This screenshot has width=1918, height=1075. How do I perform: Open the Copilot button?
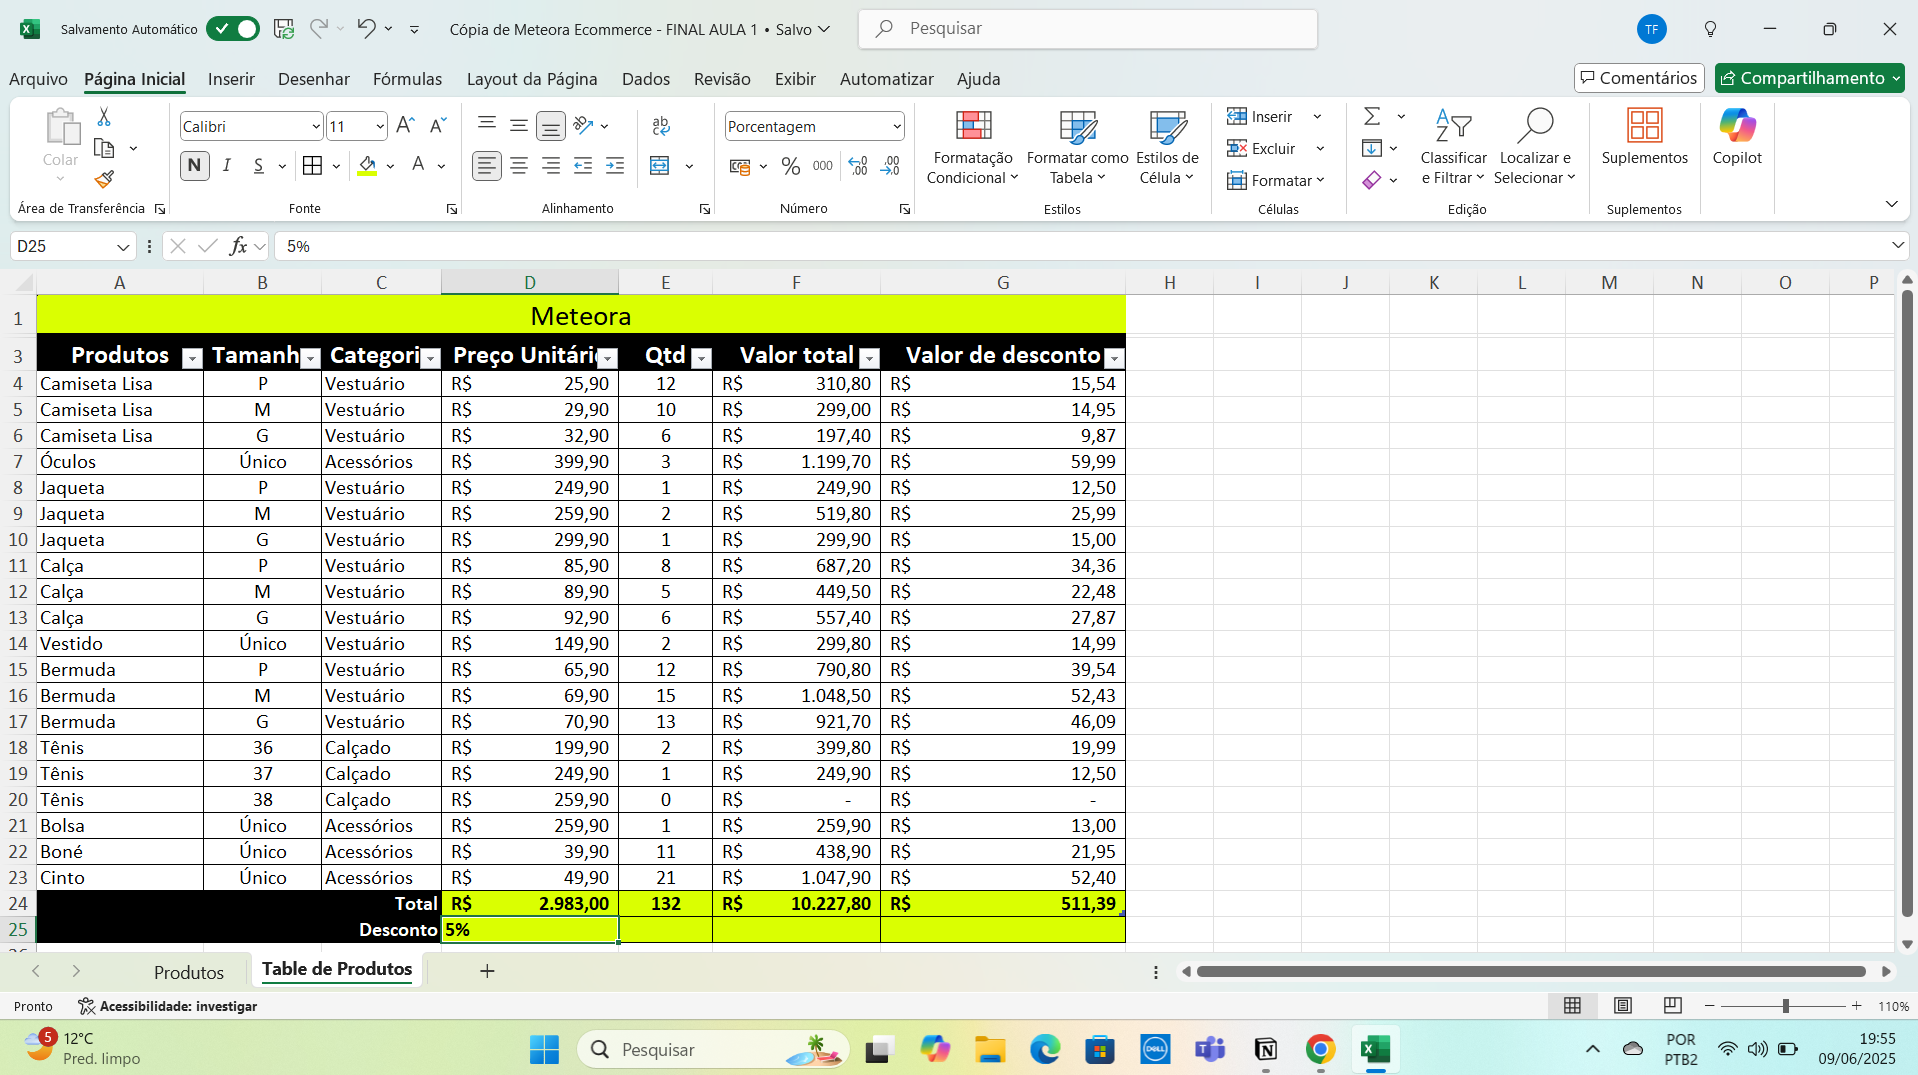click(x=1737, y=137)
